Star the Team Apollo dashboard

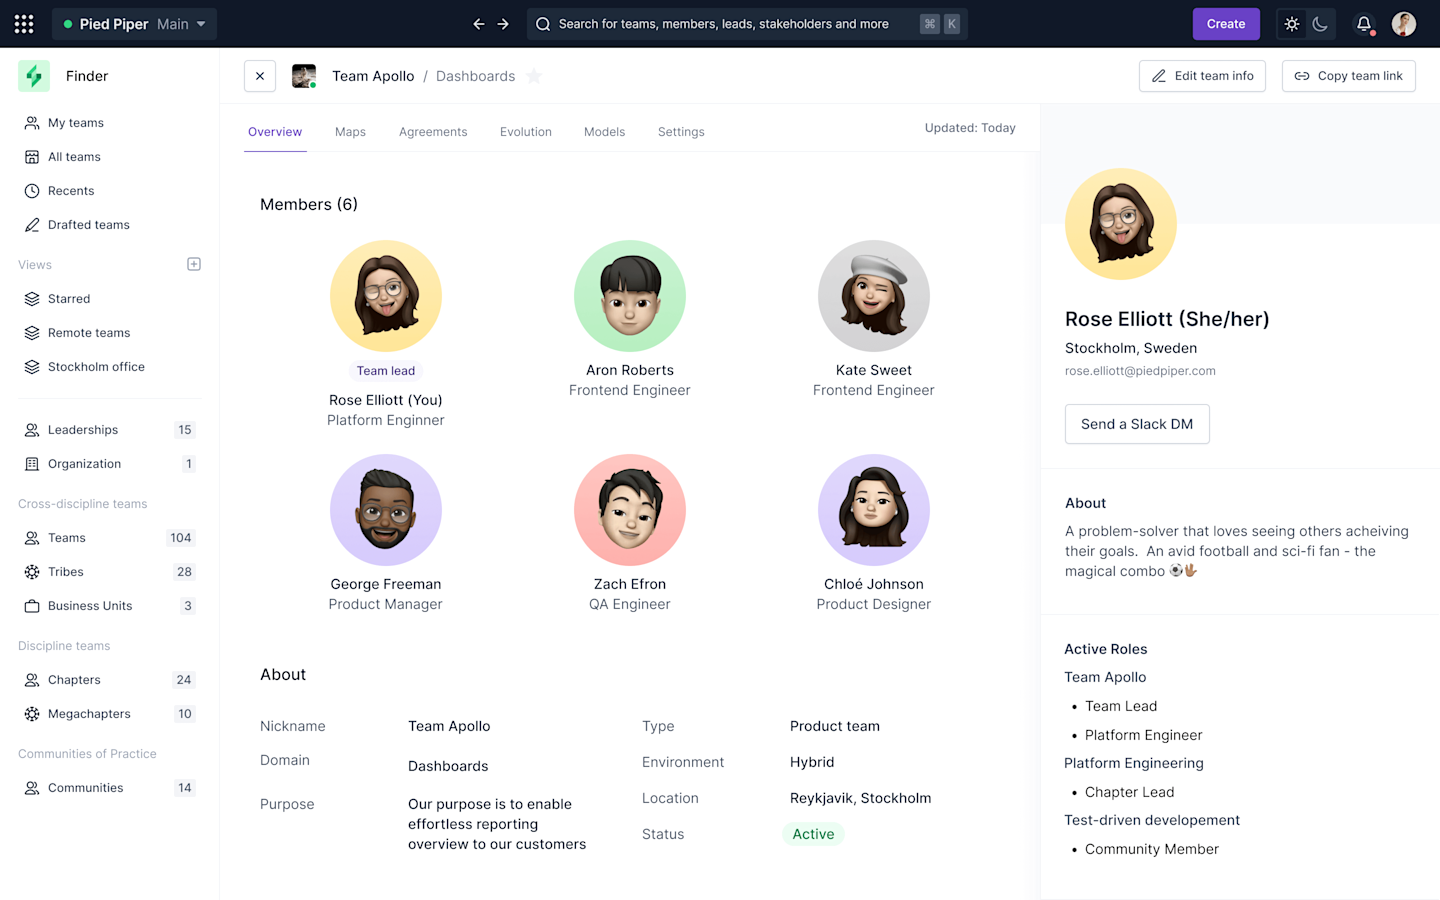coord(534,75)
